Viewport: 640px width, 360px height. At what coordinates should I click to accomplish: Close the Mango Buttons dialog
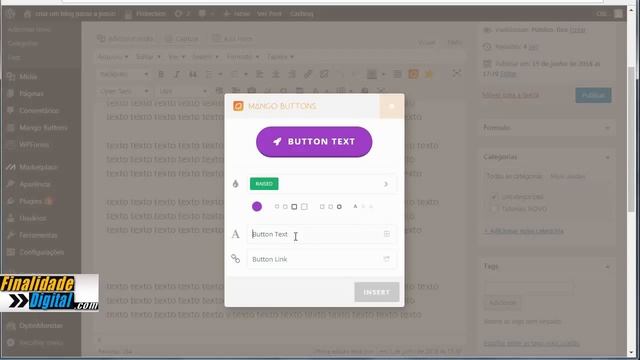click(x=391, y=106)
